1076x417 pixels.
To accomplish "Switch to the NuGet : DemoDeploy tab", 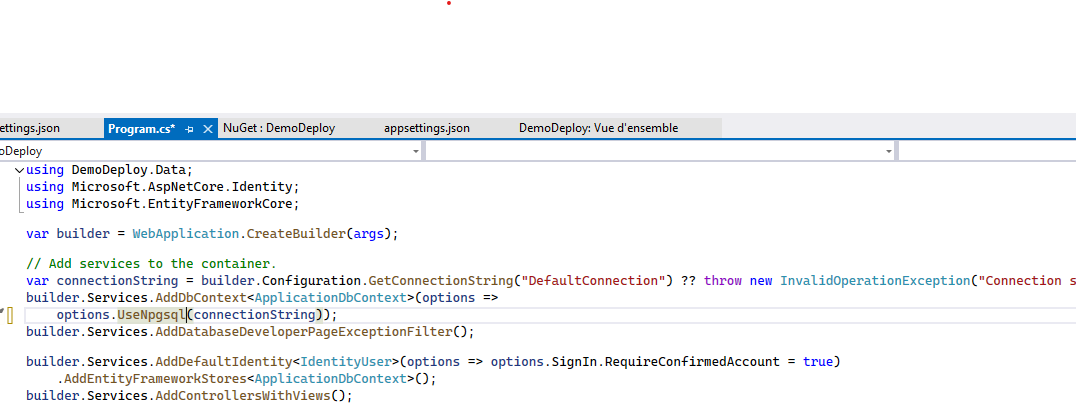I will point(279,128).
